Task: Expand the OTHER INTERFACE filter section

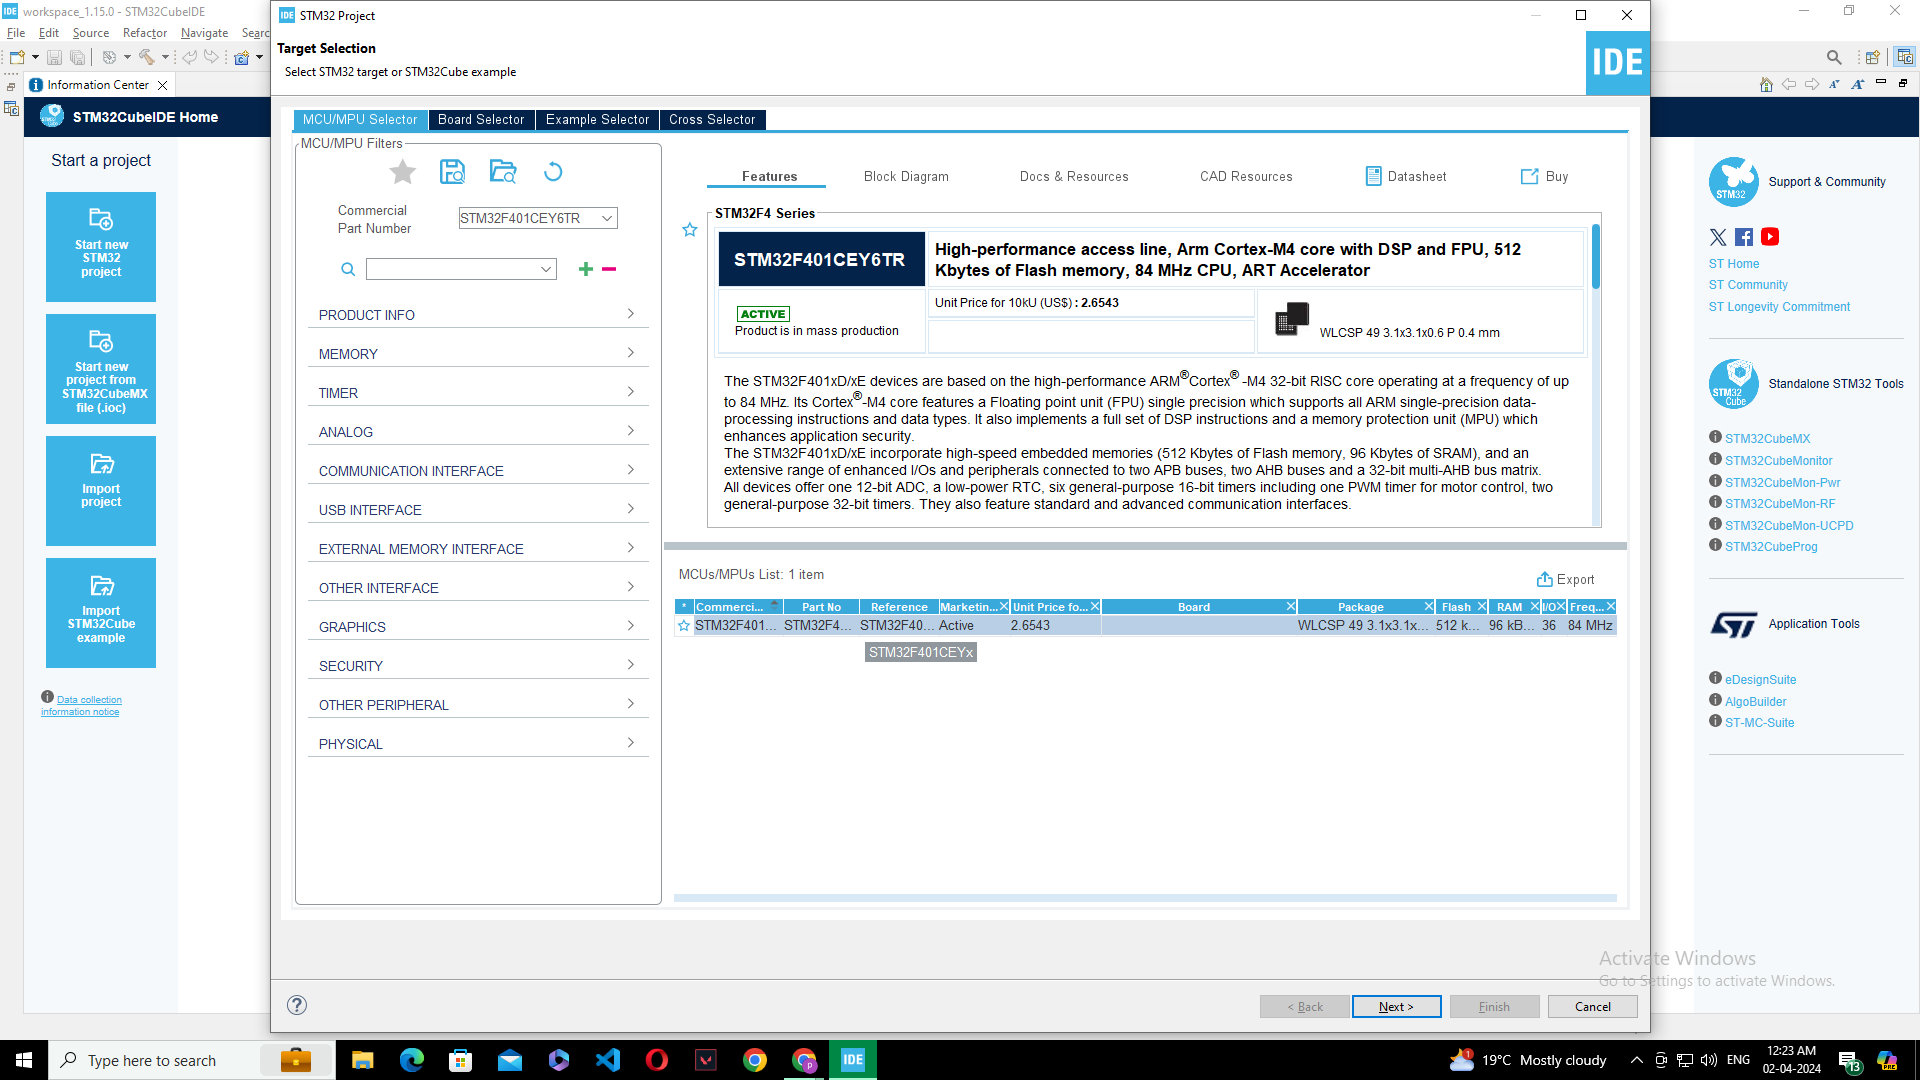Action: tap(478, 588)
